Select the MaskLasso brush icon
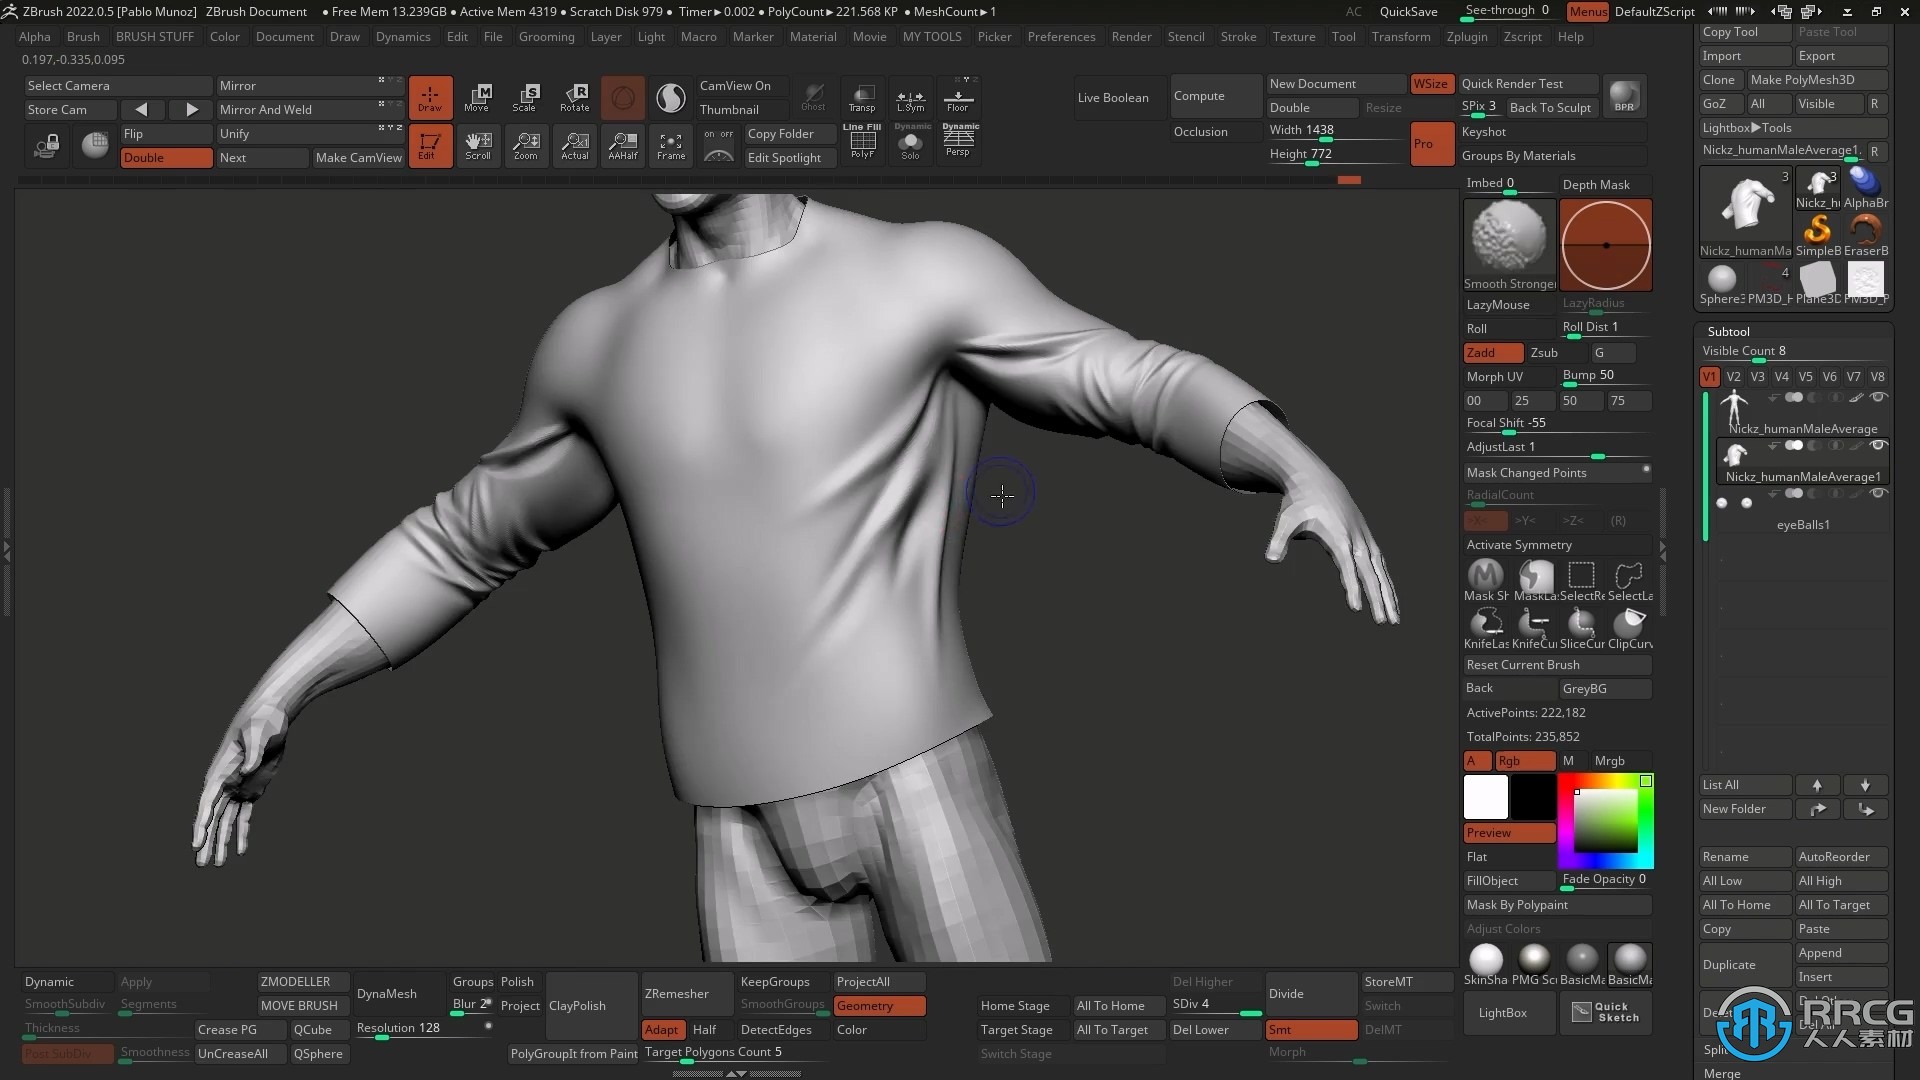Image resolution: width=1920 pixels, height=1080 pixels. click(x=1535, y=580)
